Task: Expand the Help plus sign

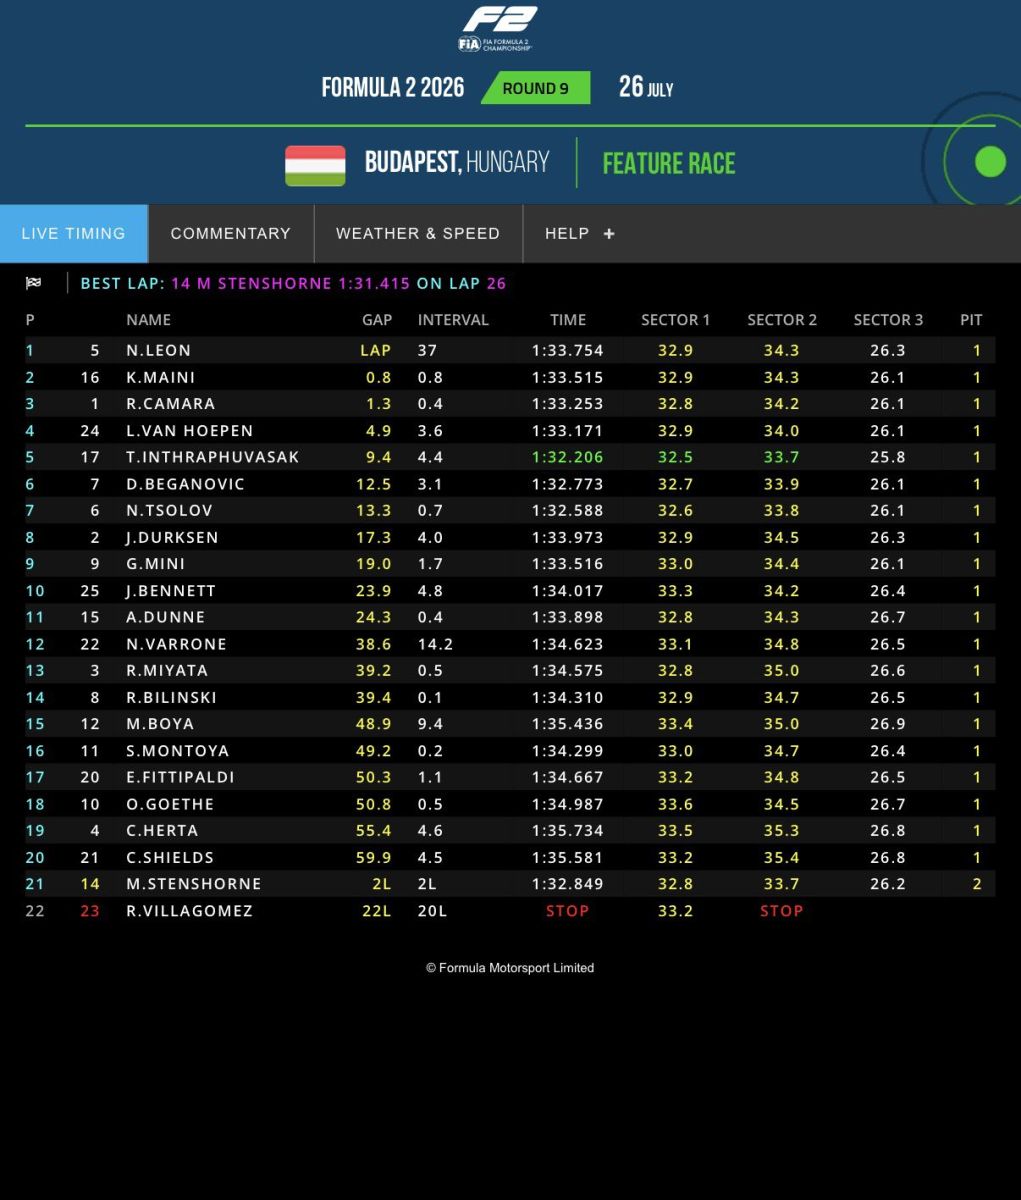Action: click(x=609, y=234)
